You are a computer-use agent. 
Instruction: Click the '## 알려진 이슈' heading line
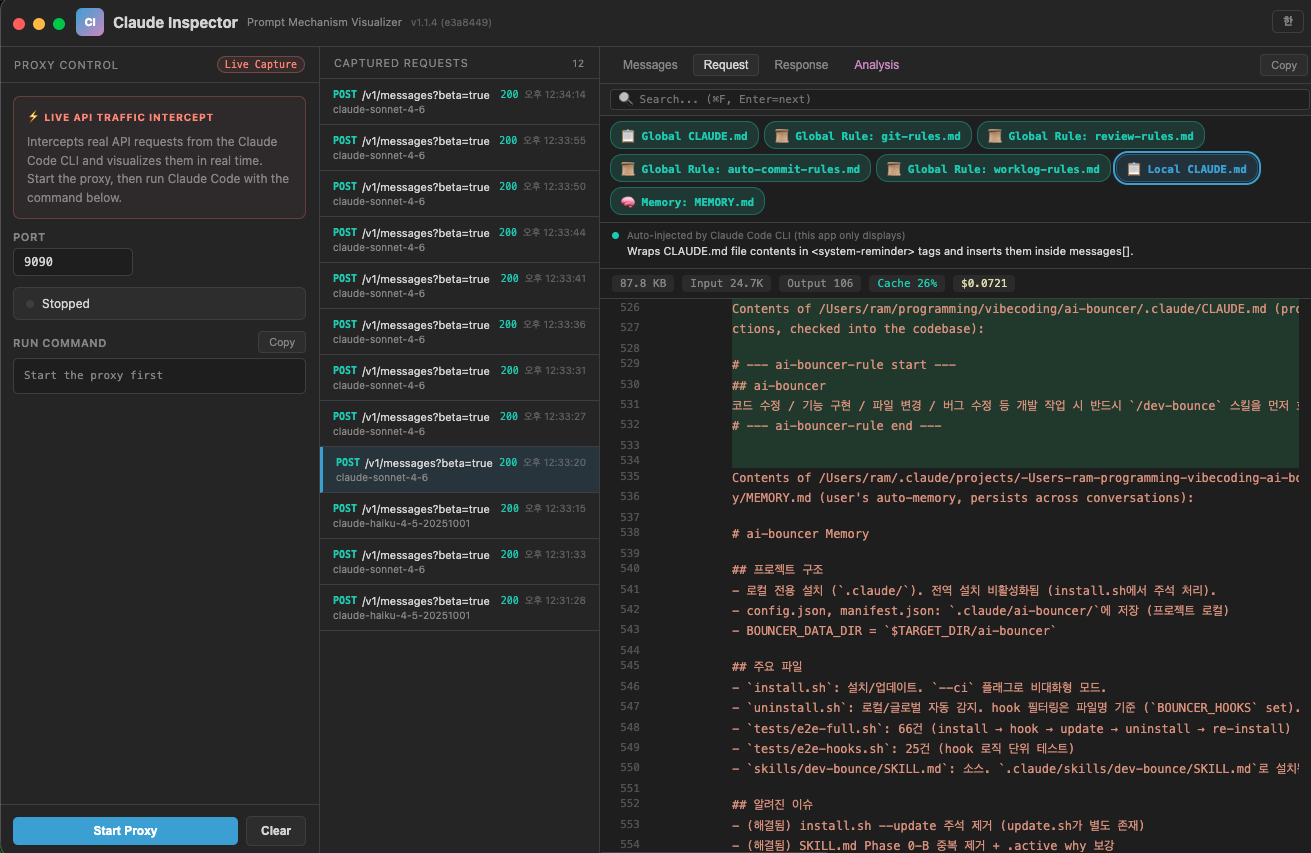(772, 805)
